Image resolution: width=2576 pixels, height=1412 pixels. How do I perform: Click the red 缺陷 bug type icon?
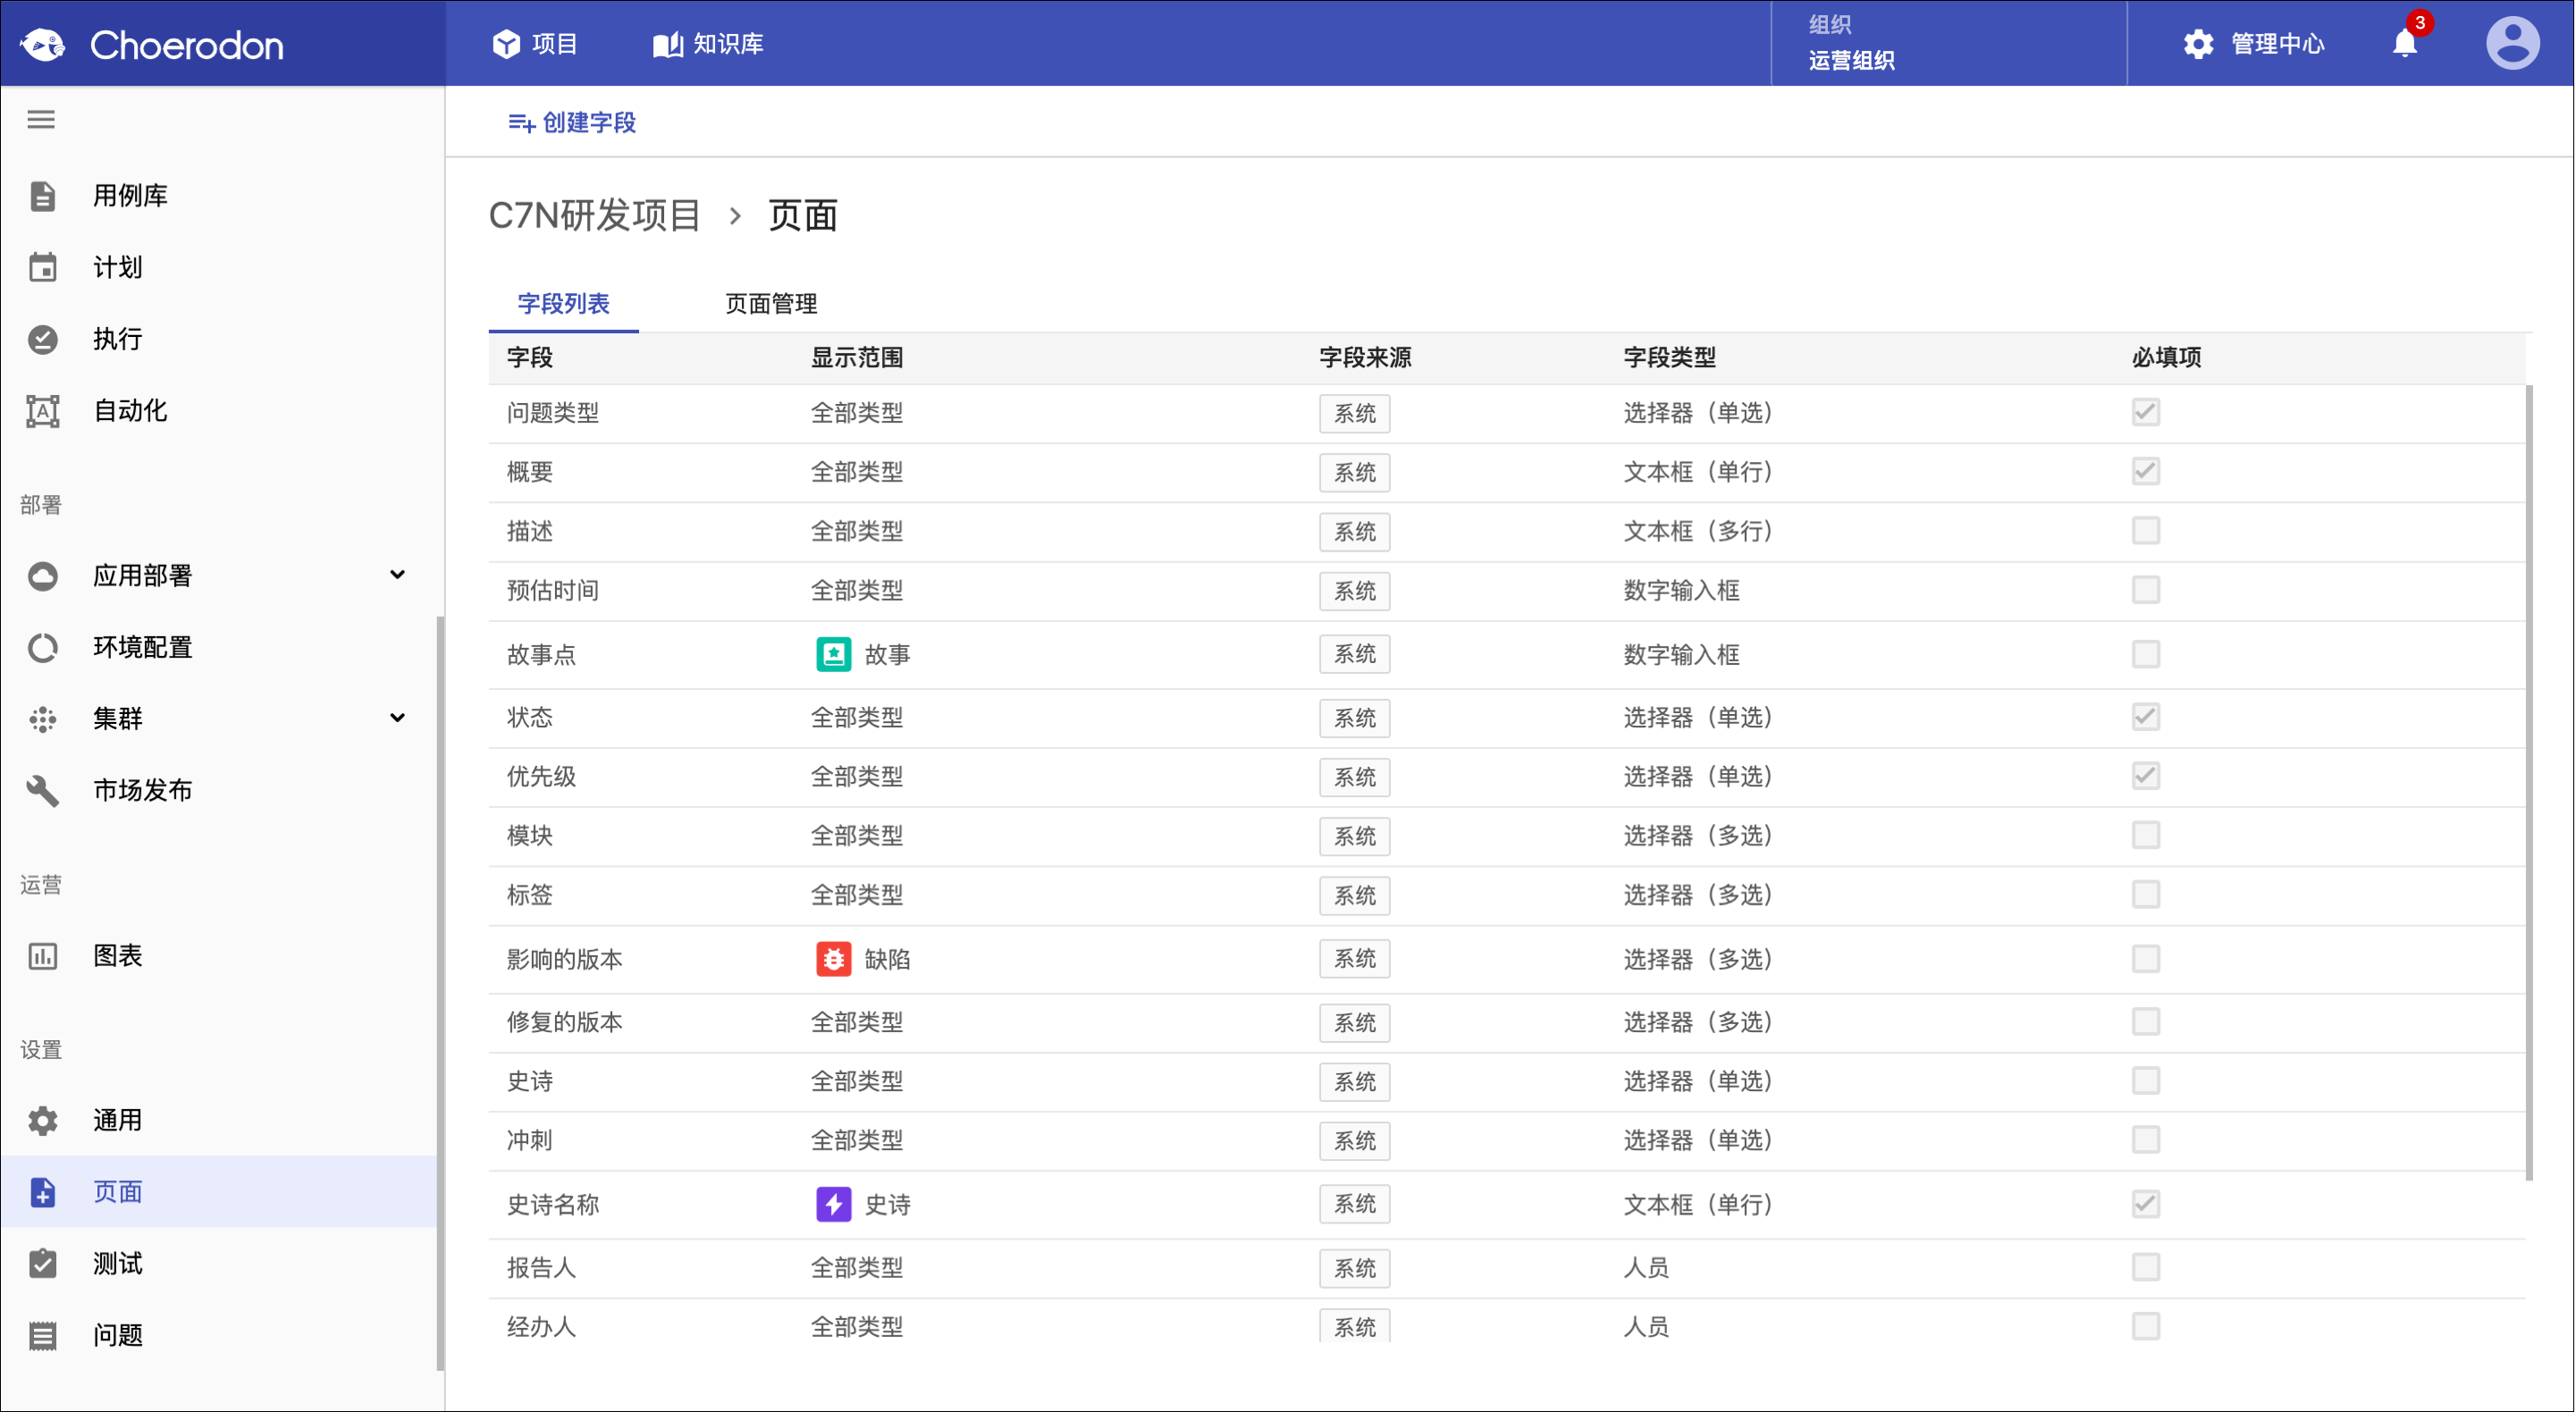point(833,960)
